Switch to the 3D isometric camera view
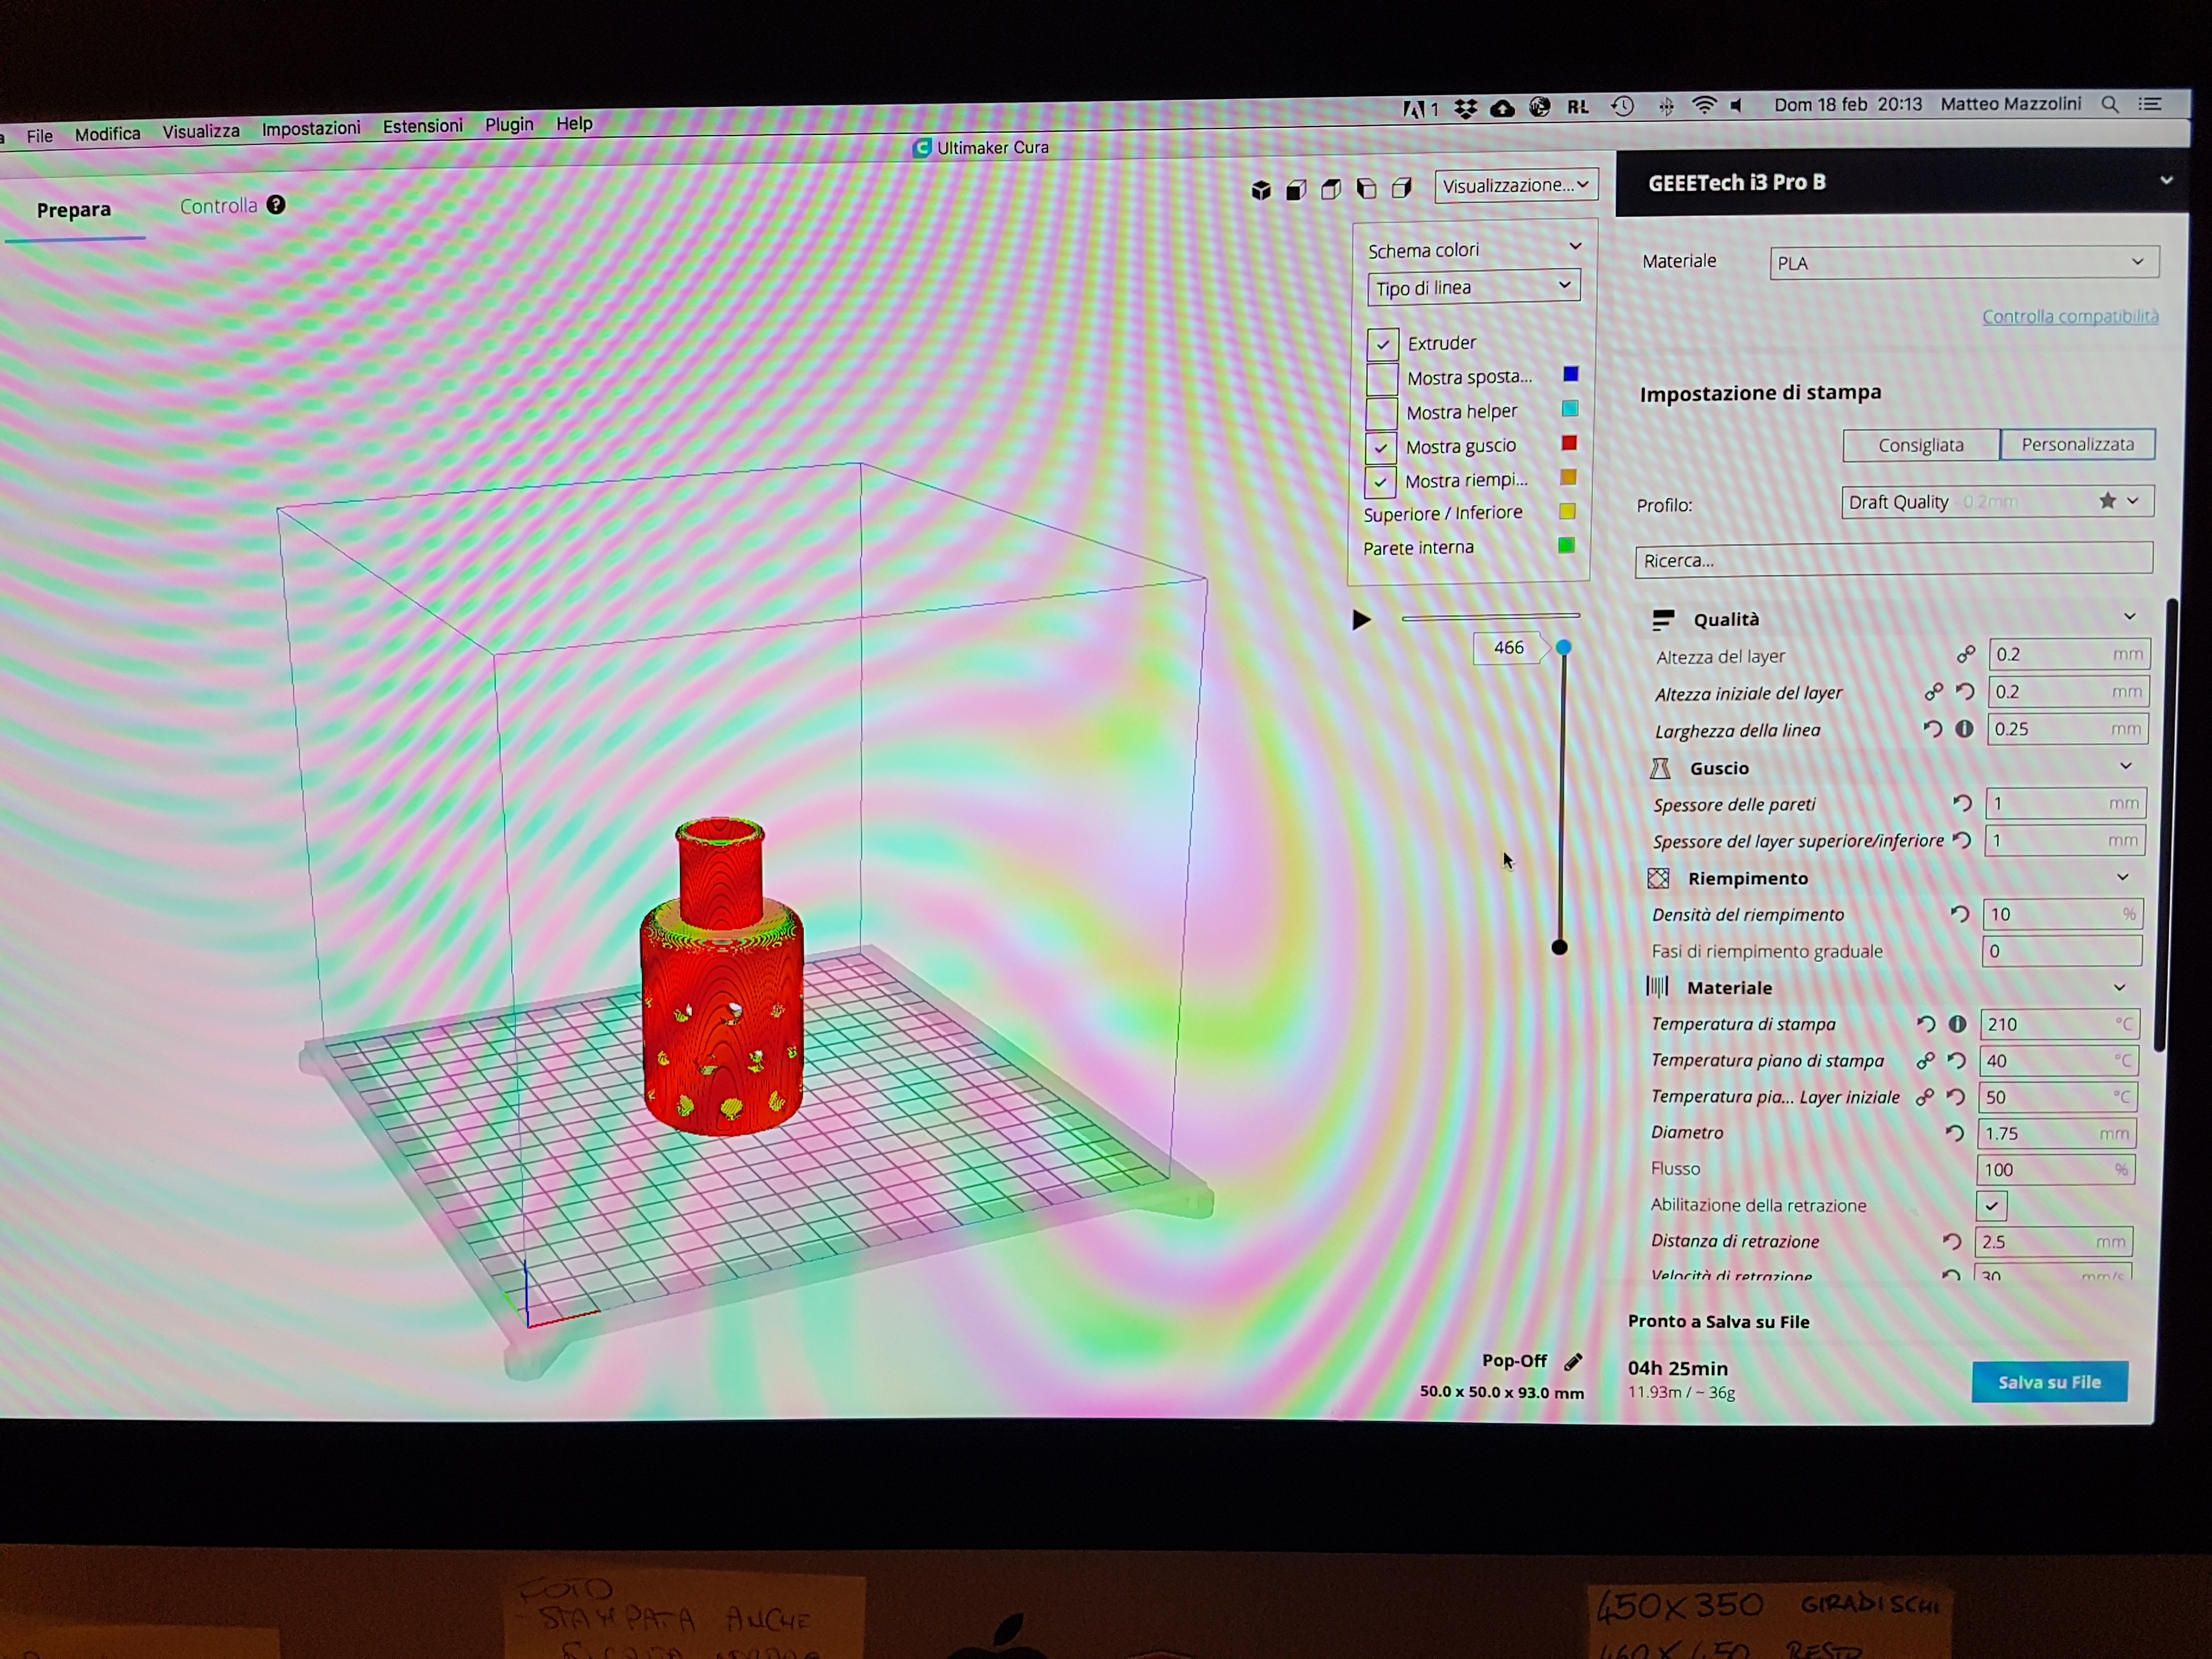 (x=1261, y=190)
